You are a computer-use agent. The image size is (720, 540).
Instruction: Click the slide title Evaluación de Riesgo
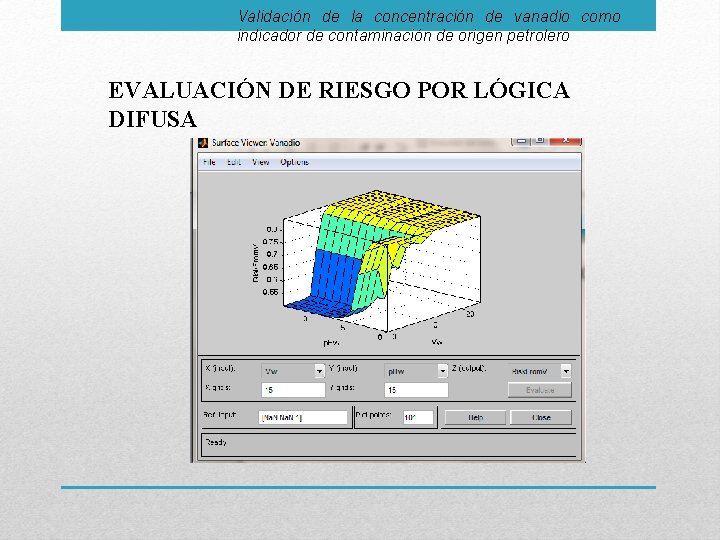(339, 104)
